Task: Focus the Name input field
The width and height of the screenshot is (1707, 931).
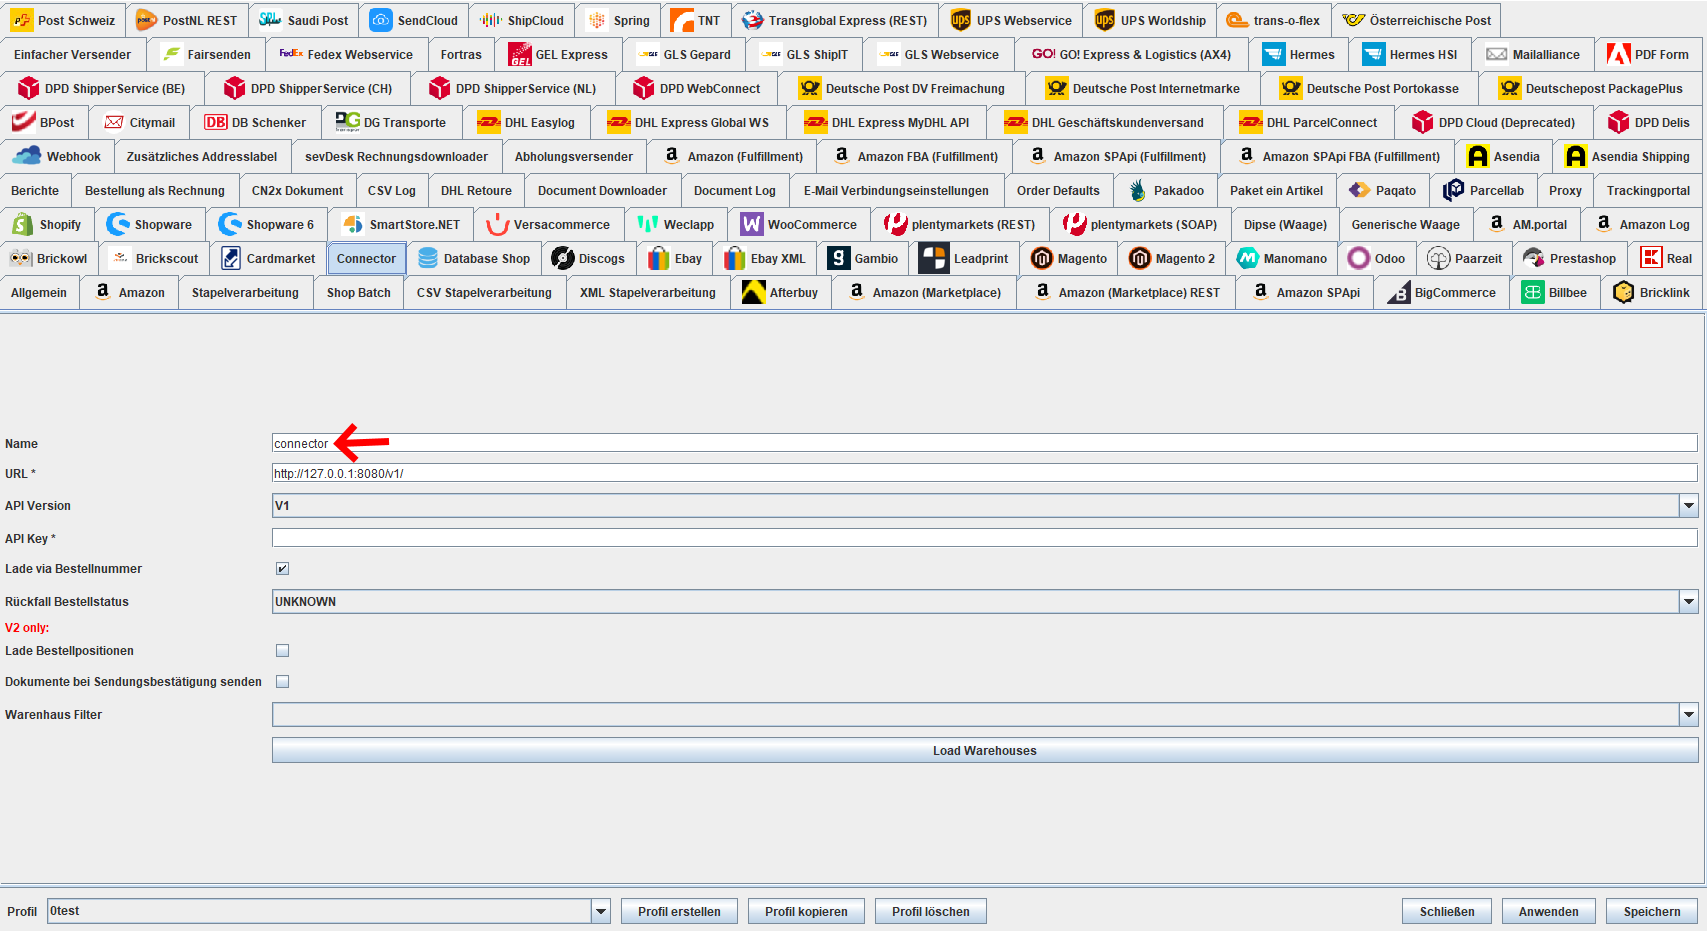Action: click(x=985, y=443)
